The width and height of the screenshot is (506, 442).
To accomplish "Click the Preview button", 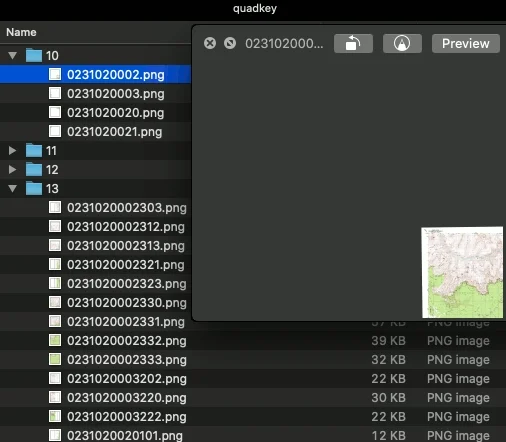I will click(466, 43).
